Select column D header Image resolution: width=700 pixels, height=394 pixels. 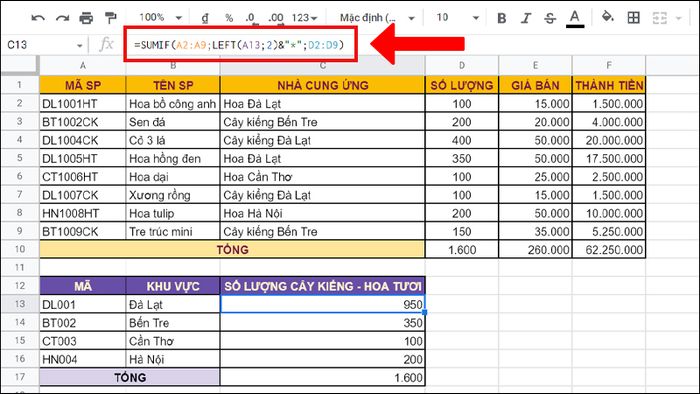462,66
